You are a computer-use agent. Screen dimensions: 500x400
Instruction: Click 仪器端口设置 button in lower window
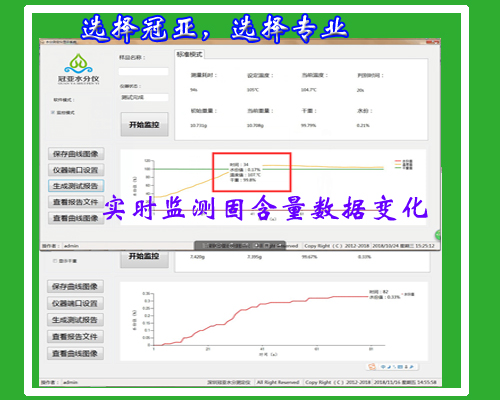75,303
